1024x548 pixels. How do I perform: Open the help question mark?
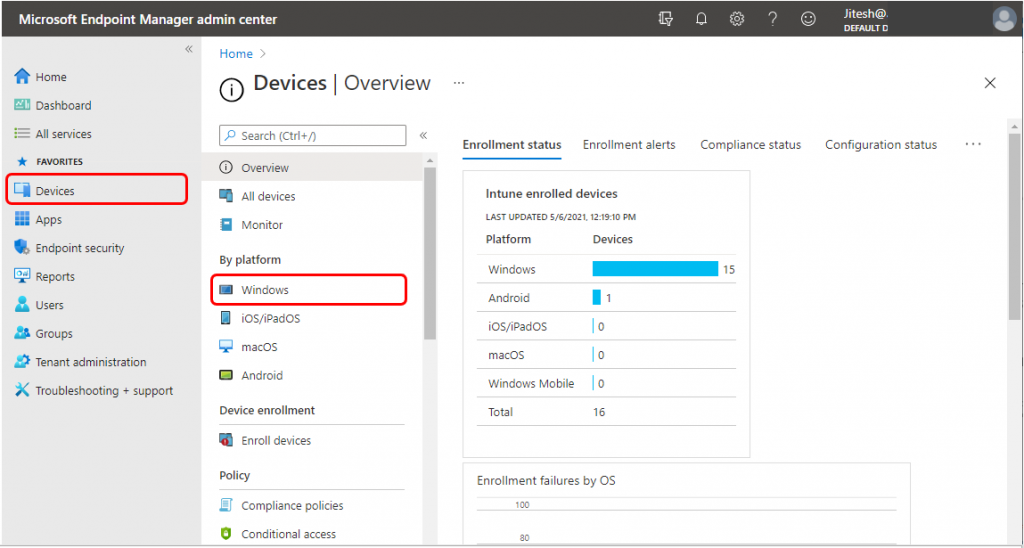pyautogui.click(x=773, y=19)
